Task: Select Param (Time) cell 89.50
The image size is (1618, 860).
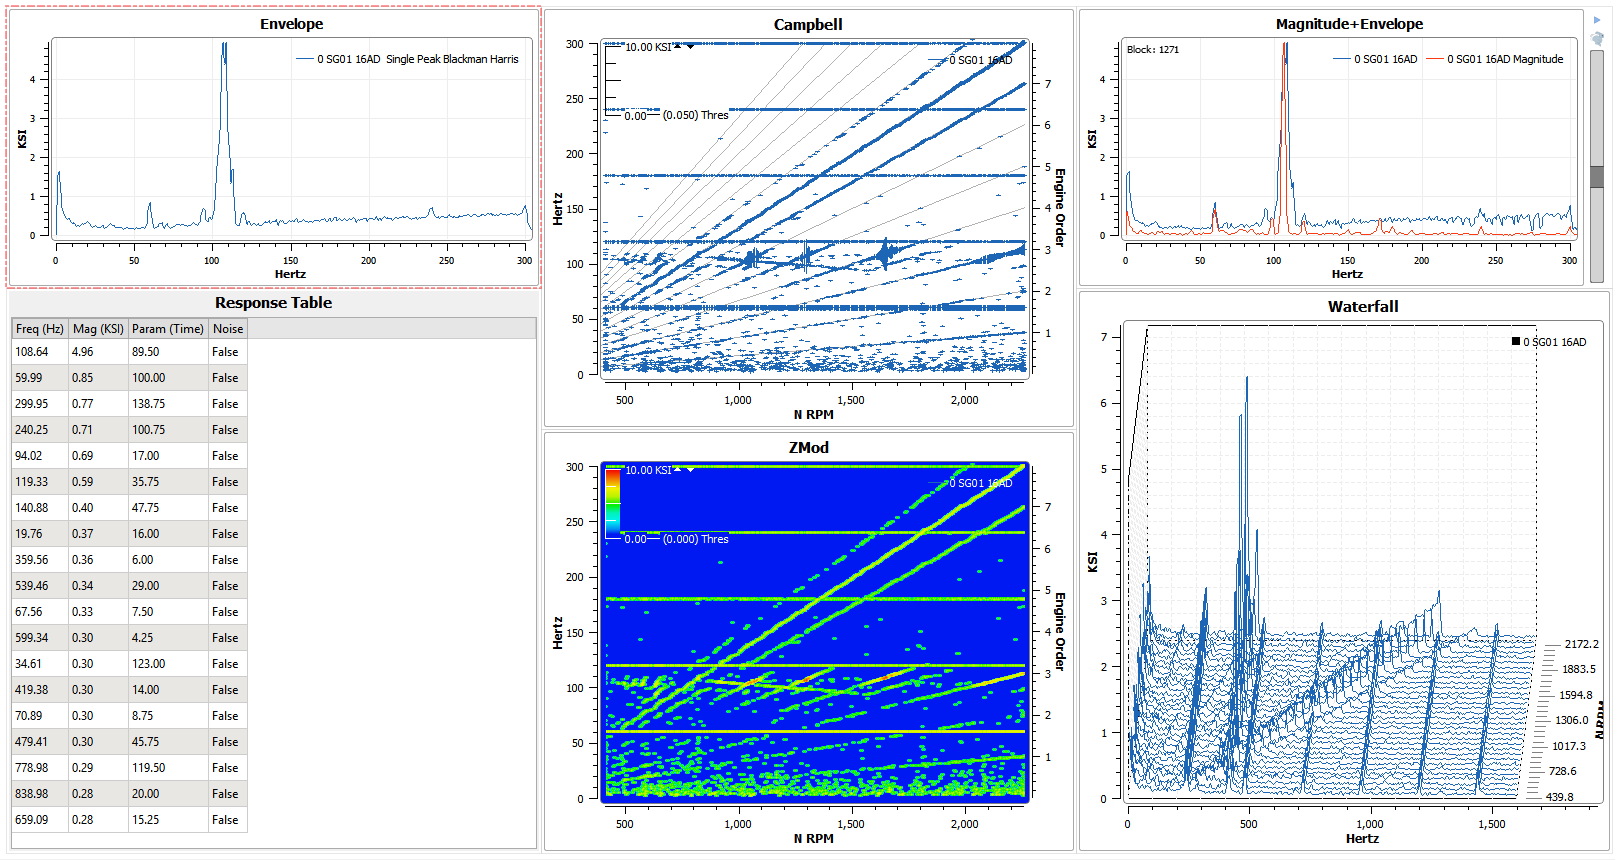Action: [168, 352]
